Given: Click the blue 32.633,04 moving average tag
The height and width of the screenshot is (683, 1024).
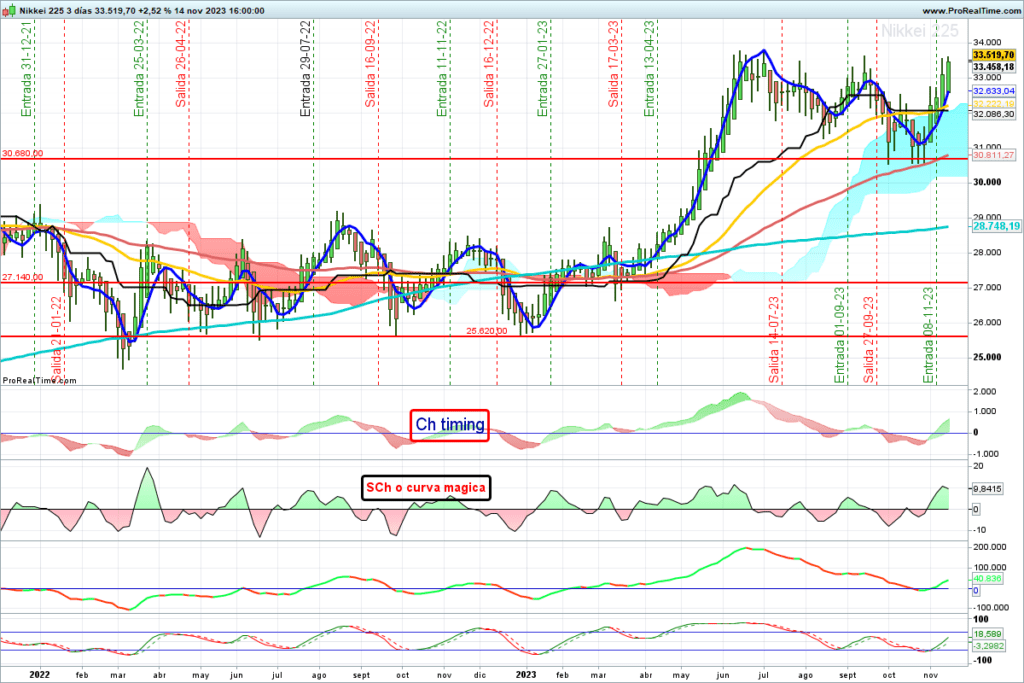Looking at the screenshot, I should (994, 91).
